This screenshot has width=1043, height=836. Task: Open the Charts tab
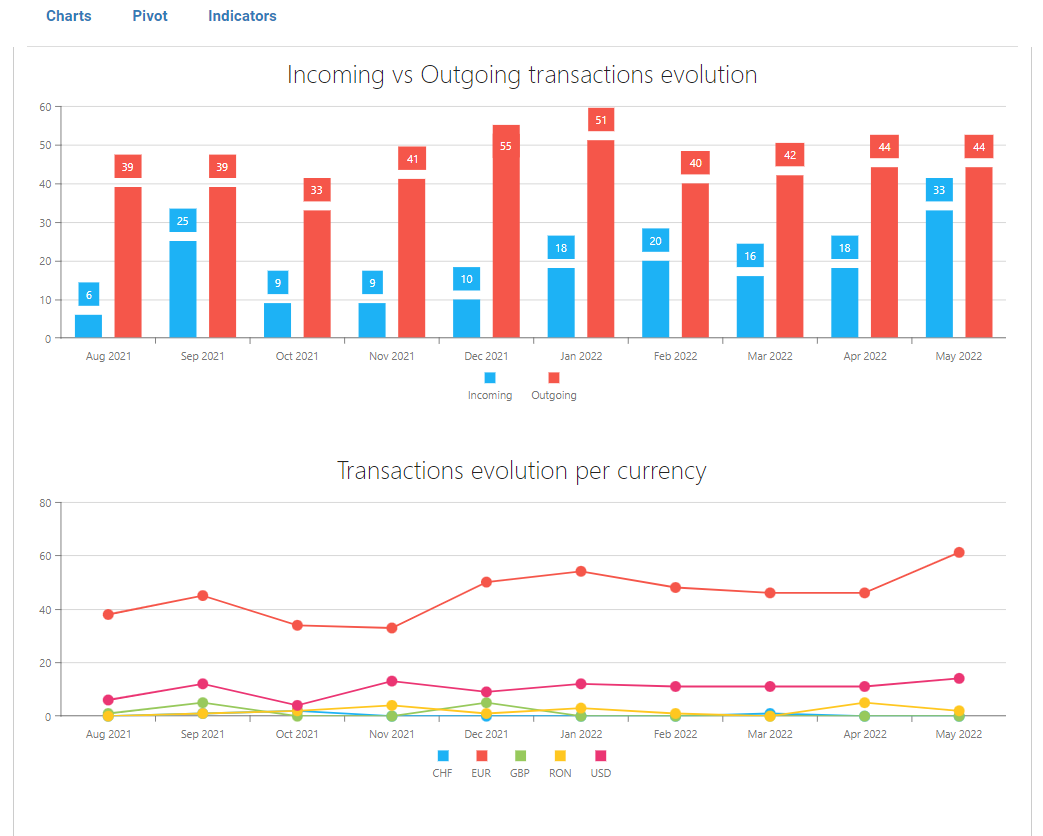click(69, 16)
